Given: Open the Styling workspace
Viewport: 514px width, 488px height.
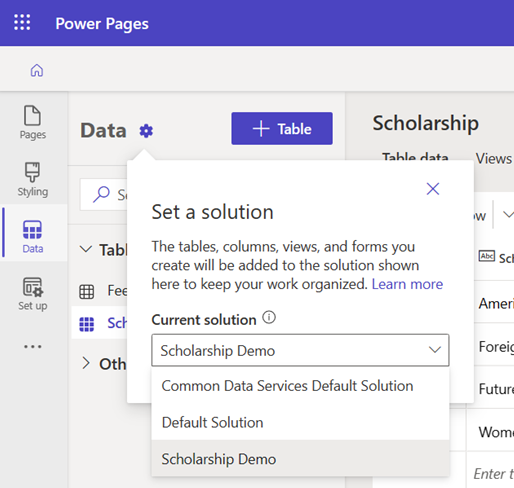Looking at the screenshot, I should (33, 180).
